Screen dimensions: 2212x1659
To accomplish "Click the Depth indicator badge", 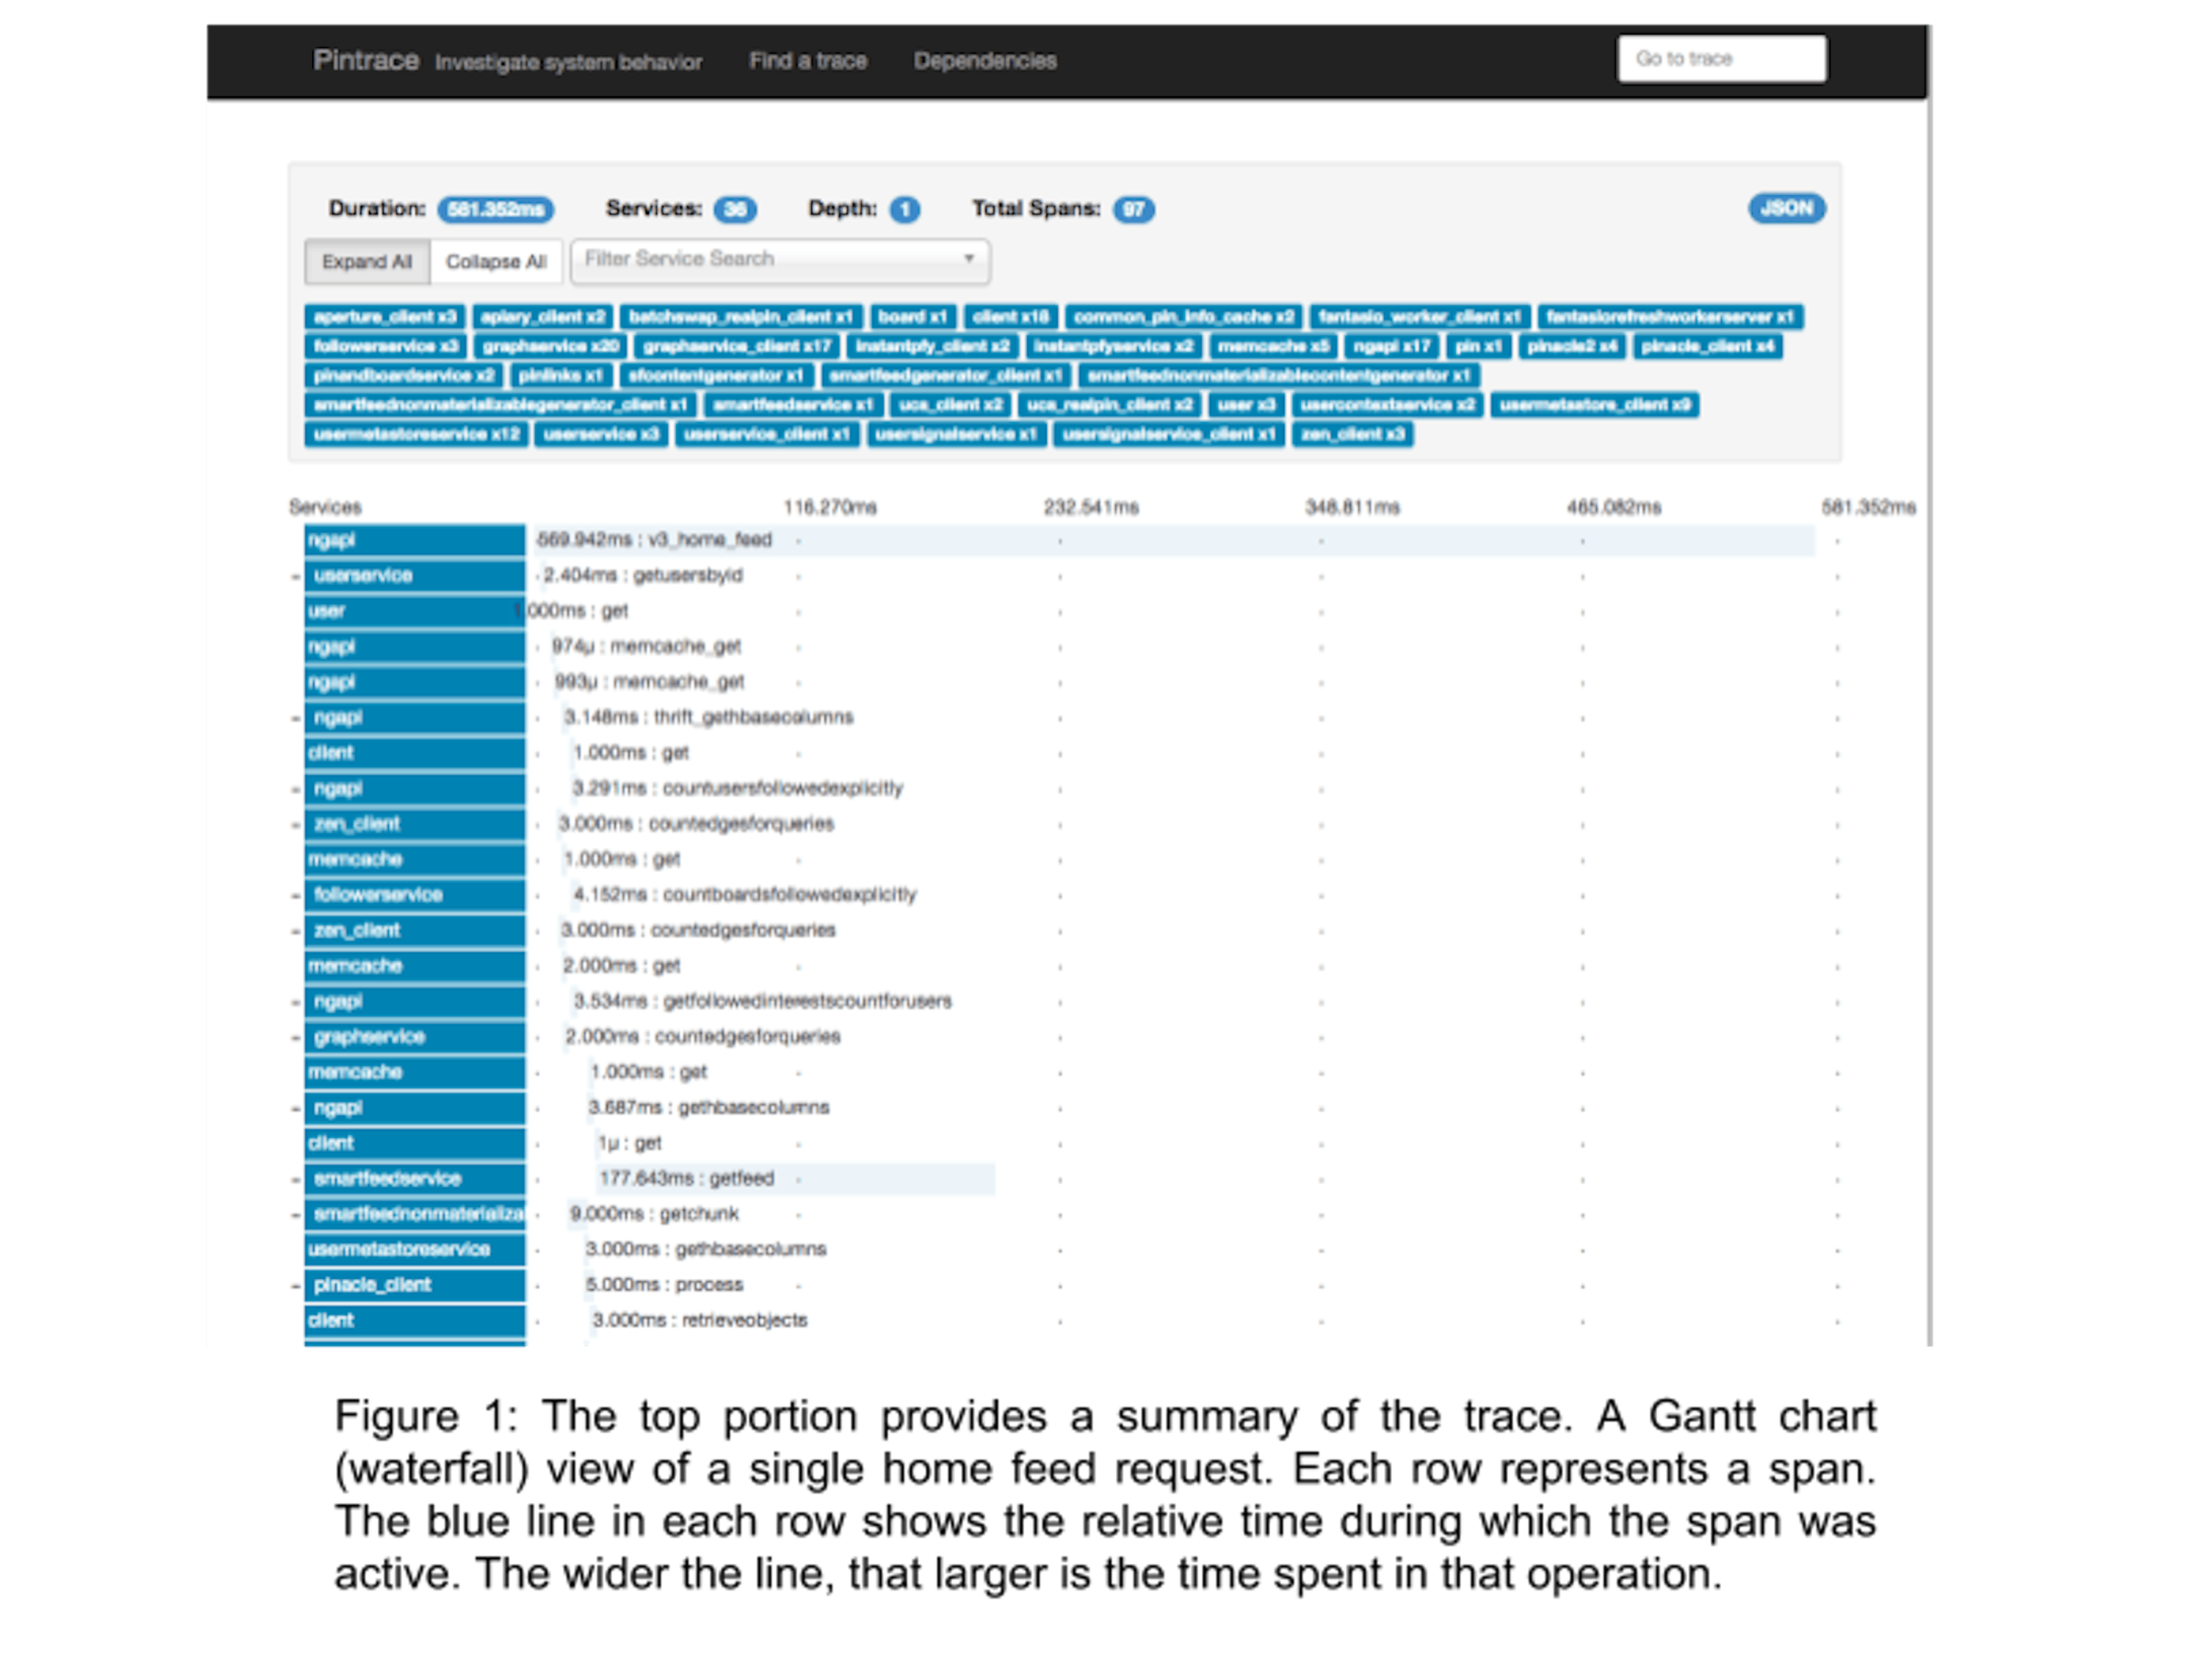I will 903,210.
